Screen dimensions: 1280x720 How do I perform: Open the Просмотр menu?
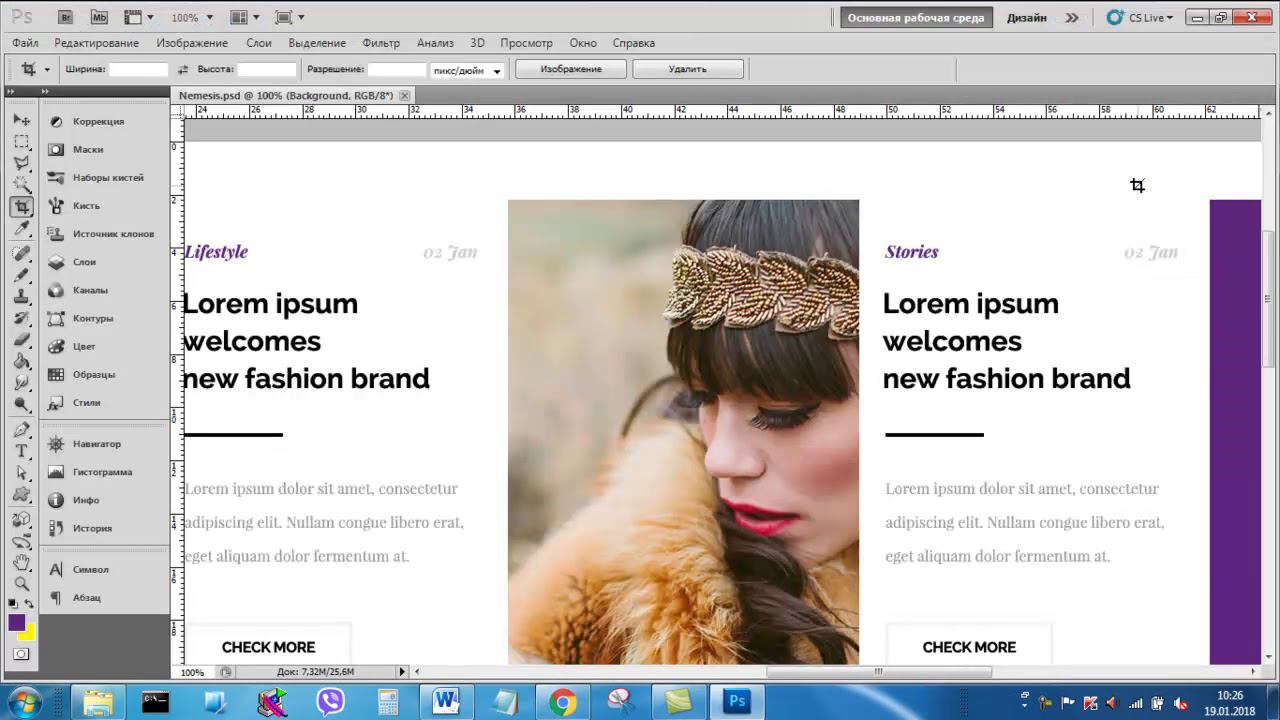click(526, 43)
